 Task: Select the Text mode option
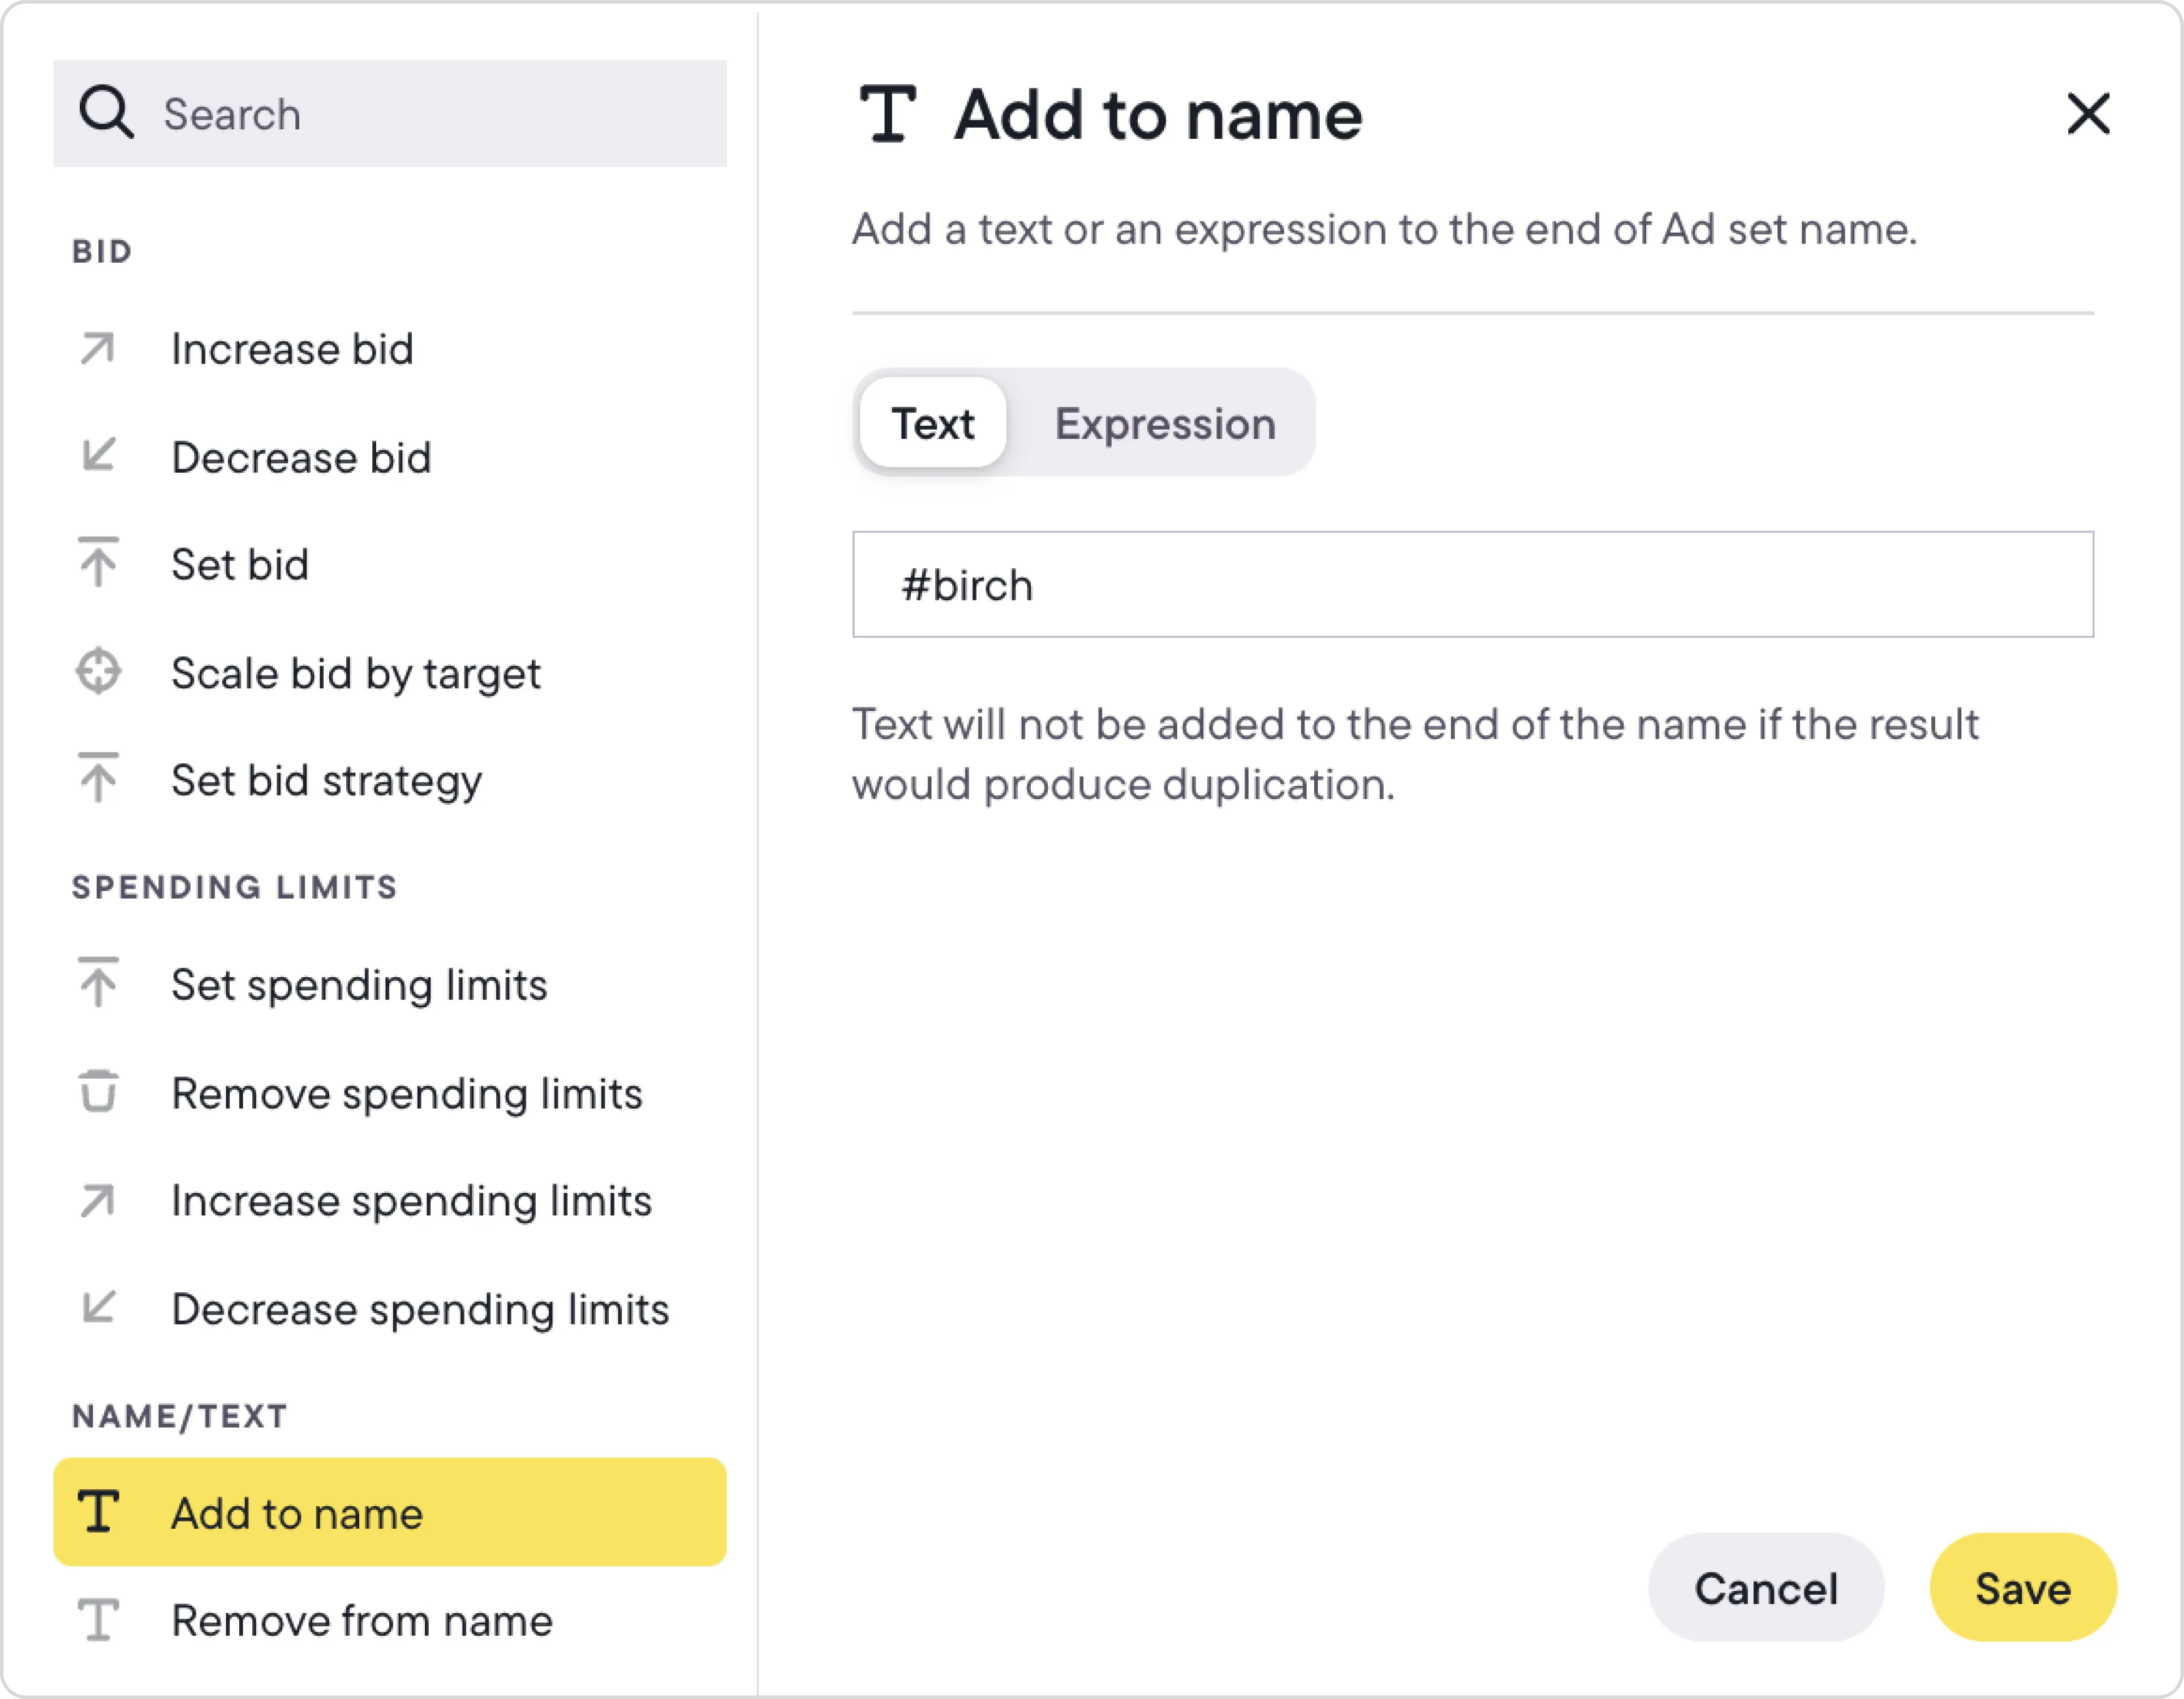pyautogui.click(x=932, y=424)
